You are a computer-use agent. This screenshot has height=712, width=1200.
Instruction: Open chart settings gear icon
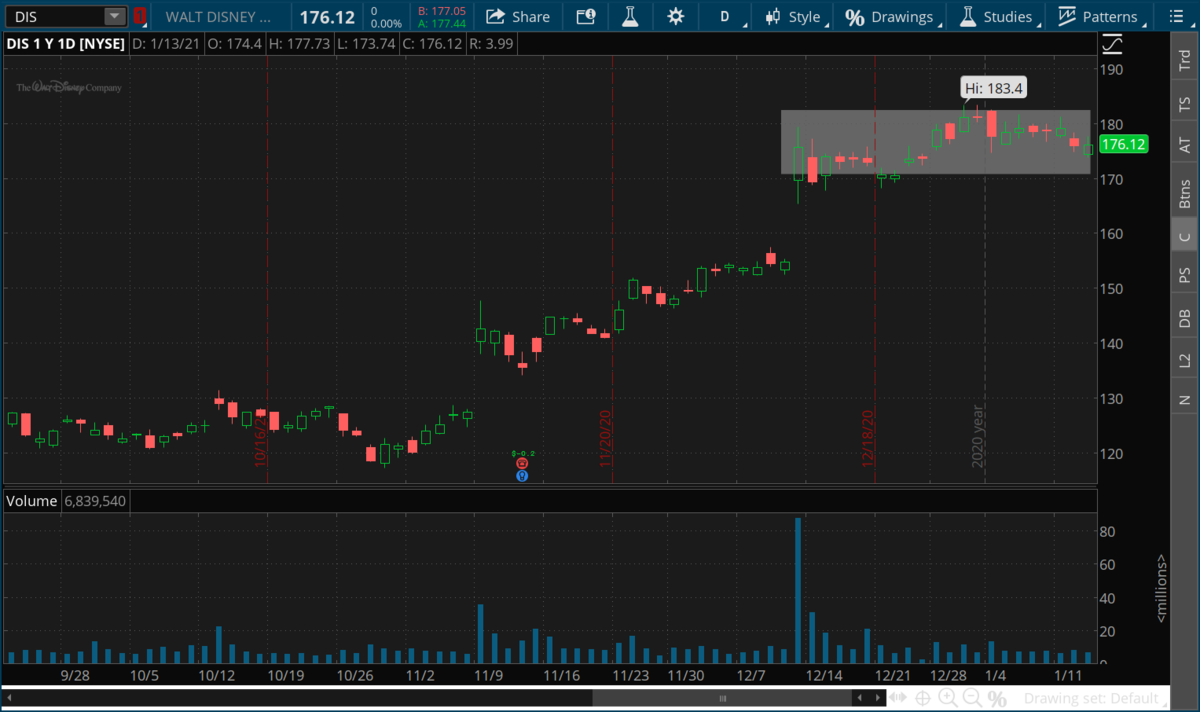point(676,16)
